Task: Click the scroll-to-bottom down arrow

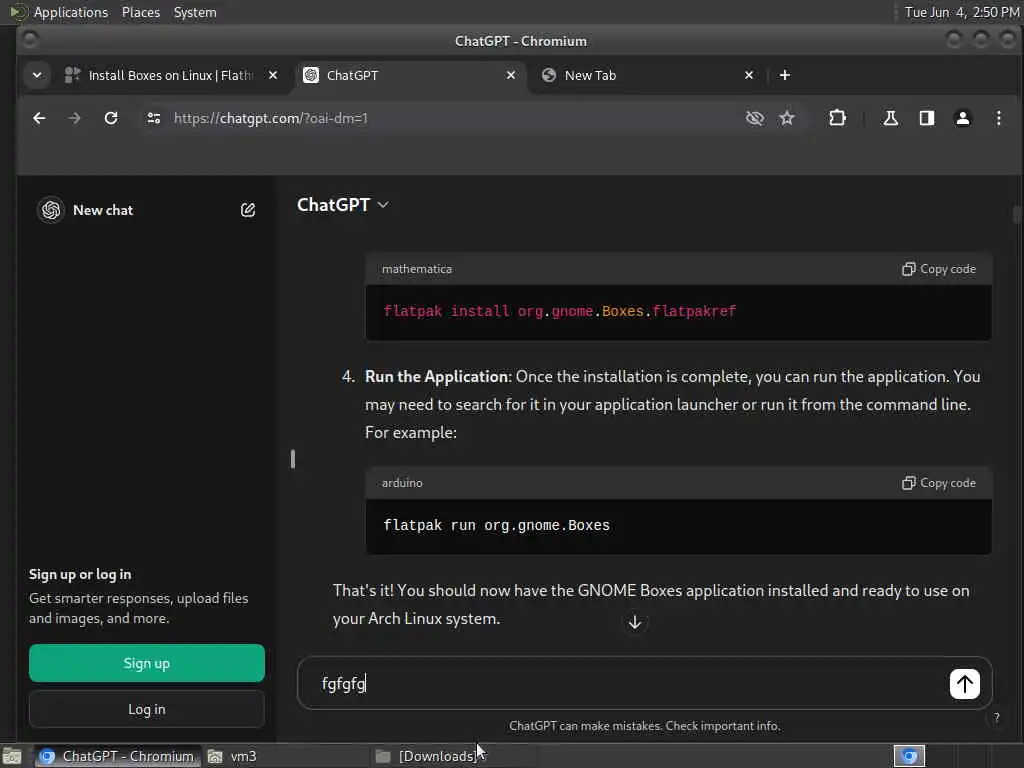Action: [x=635, y=622]
